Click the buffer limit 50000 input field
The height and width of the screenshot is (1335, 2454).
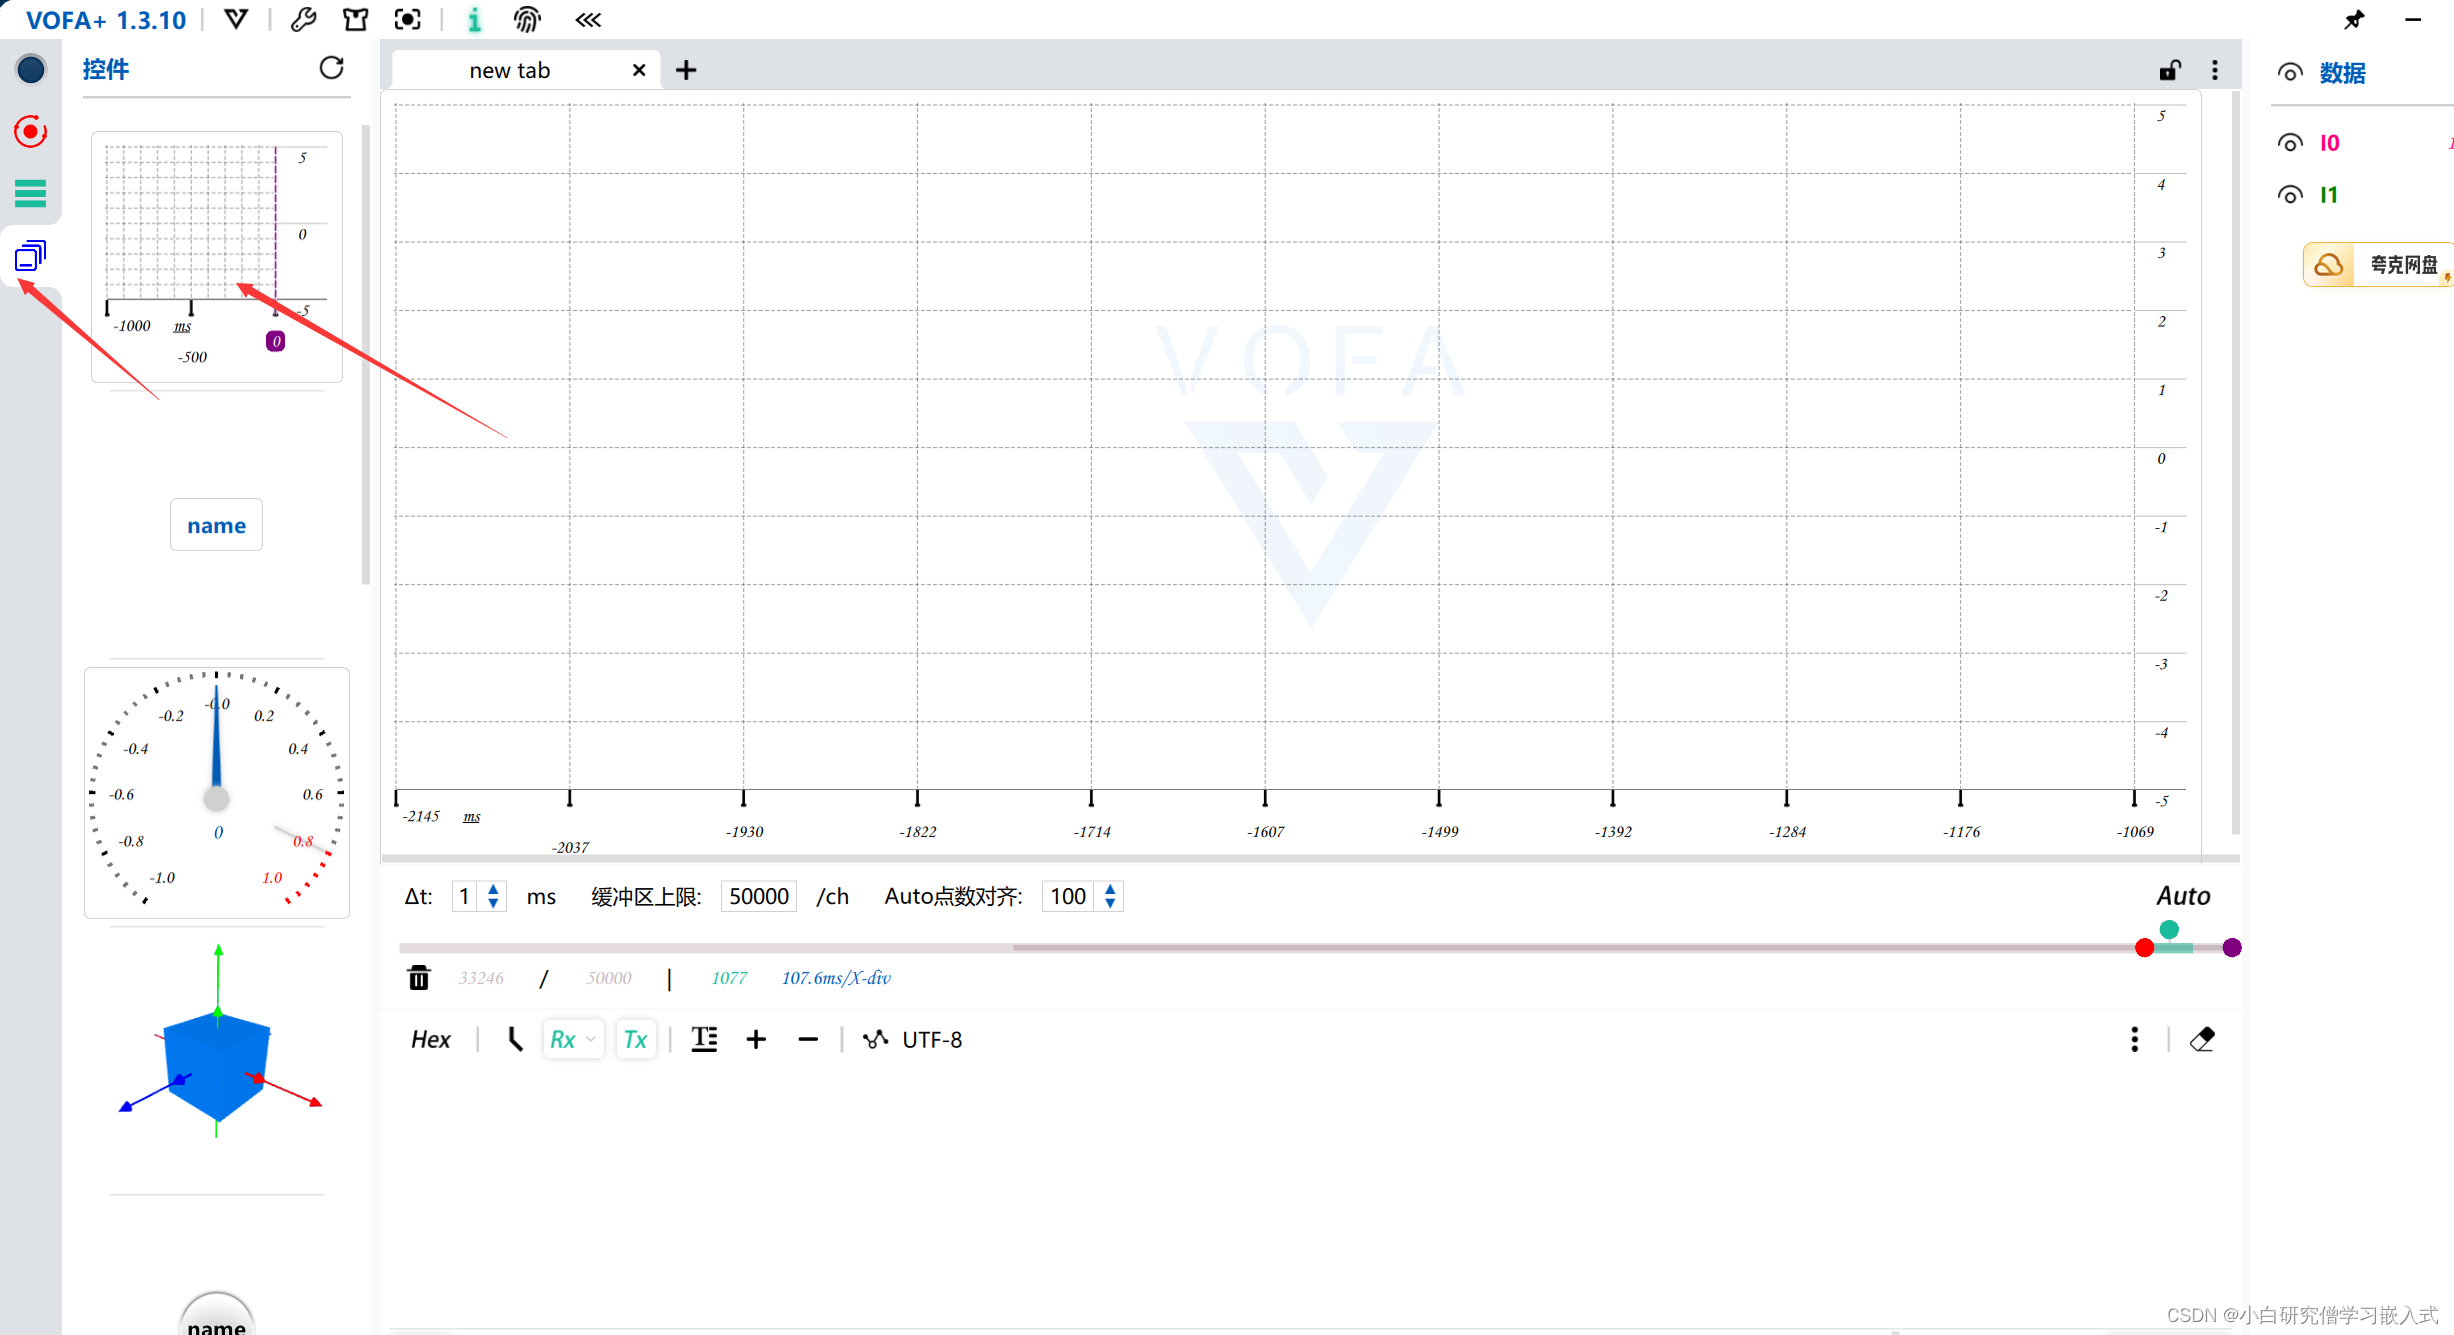(x=758, y=896)
